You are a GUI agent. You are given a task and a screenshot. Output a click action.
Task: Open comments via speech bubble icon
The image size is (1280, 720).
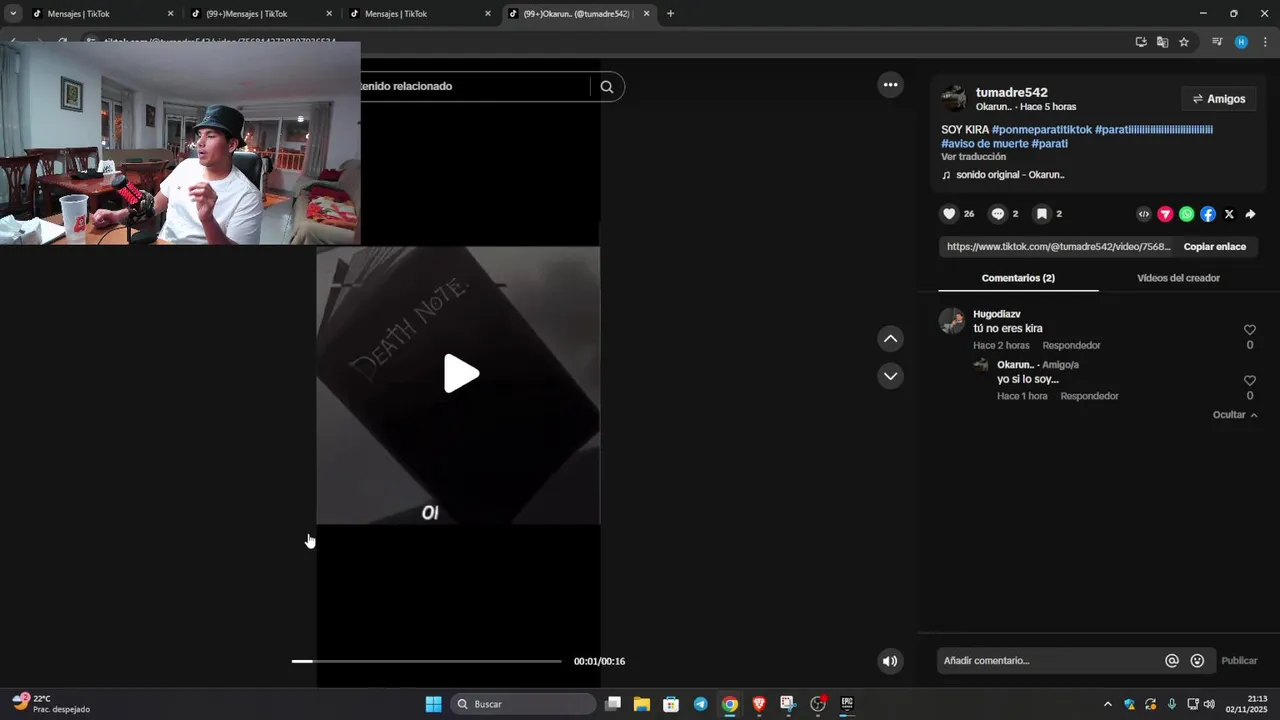[997, 214]
